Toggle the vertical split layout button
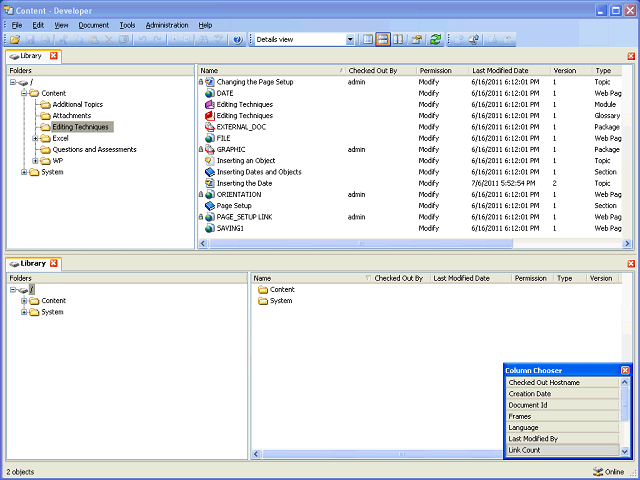The image size is (640, 480). (398, 40)
